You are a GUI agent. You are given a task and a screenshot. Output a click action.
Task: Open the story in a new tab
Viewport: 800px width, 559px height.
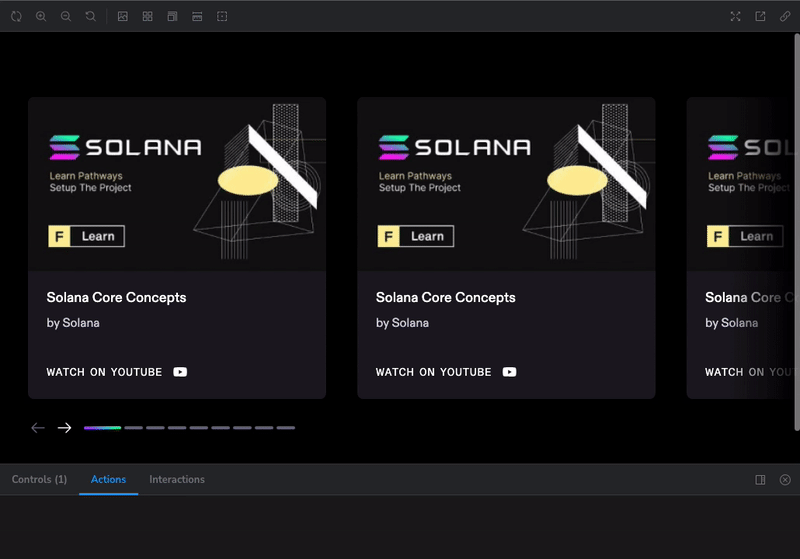[x=760, y=16]
